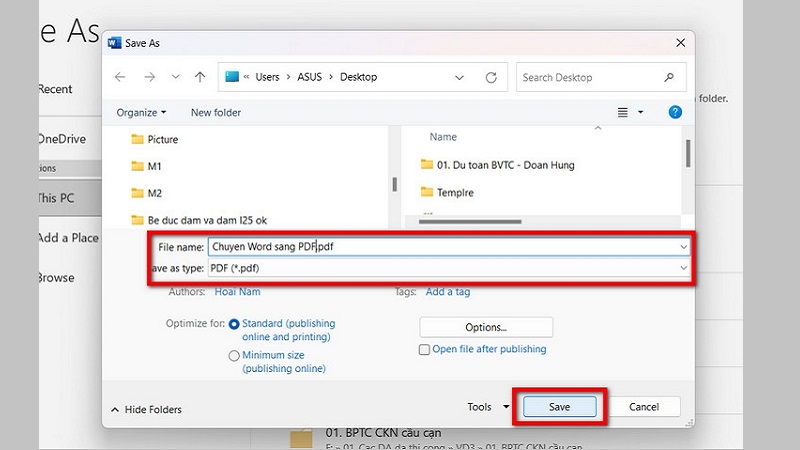Open Recent in Word backstage

(x=56, y=89)
